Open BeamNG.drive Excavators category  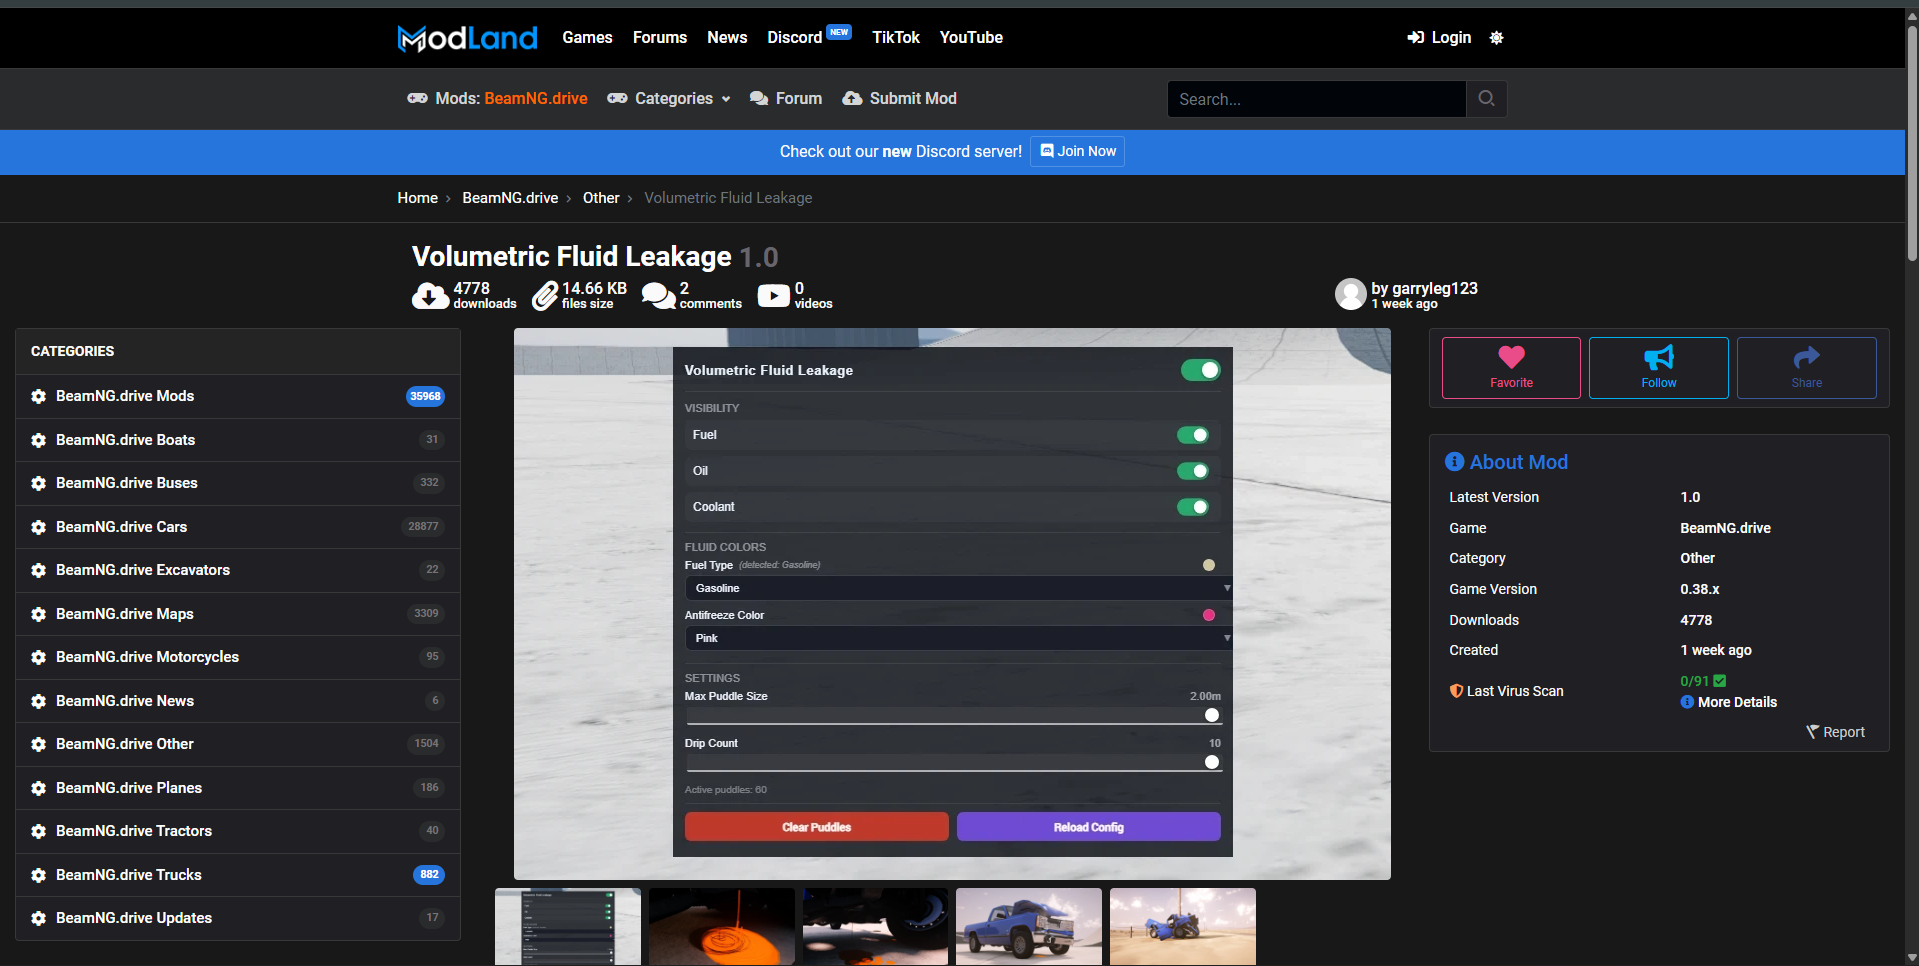click(238, 570)
